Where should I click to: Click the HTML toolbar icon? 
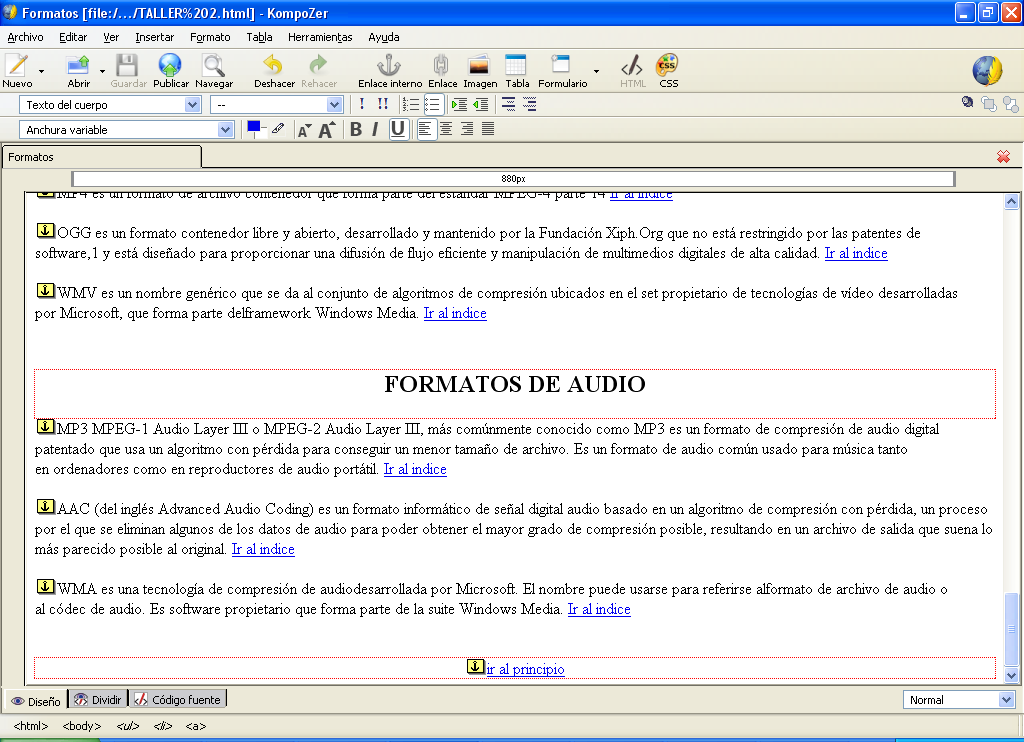click(632, 65)
